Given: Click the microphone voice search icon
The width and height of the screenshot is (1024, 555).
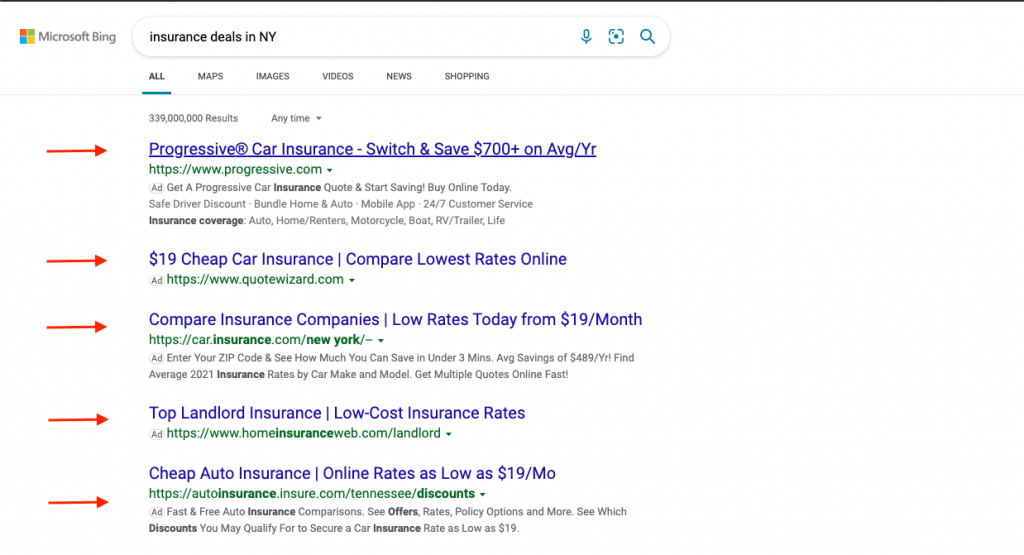Looking at the screenshot, I should point(586,37).
